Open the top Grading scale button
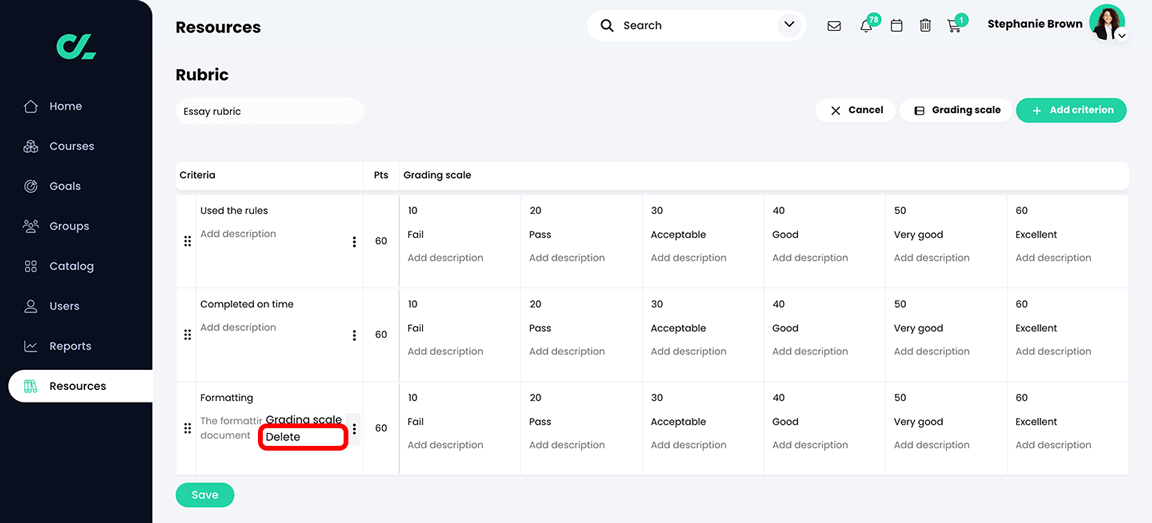The height and width of the screenshot is (523, 1152). [x=957, y=110]
